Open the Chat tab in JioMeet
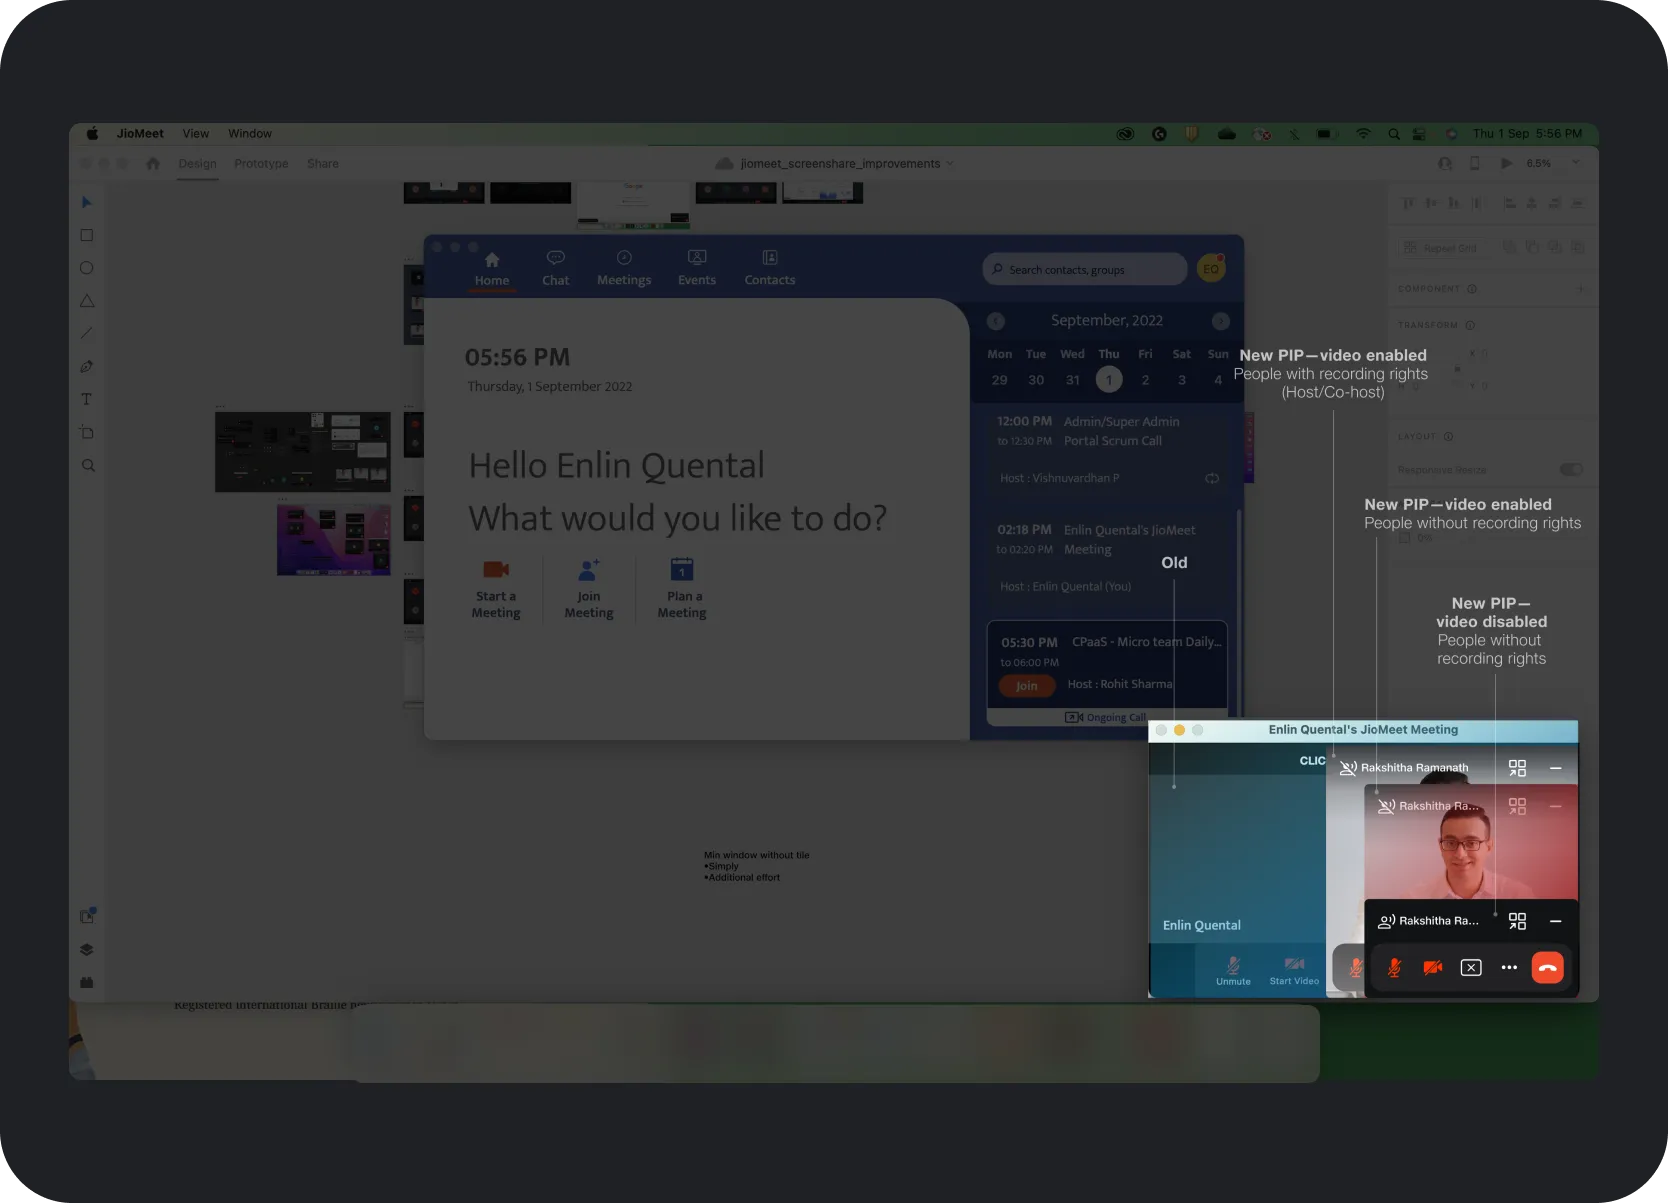1668x1203 pixels. click(556, 268)
